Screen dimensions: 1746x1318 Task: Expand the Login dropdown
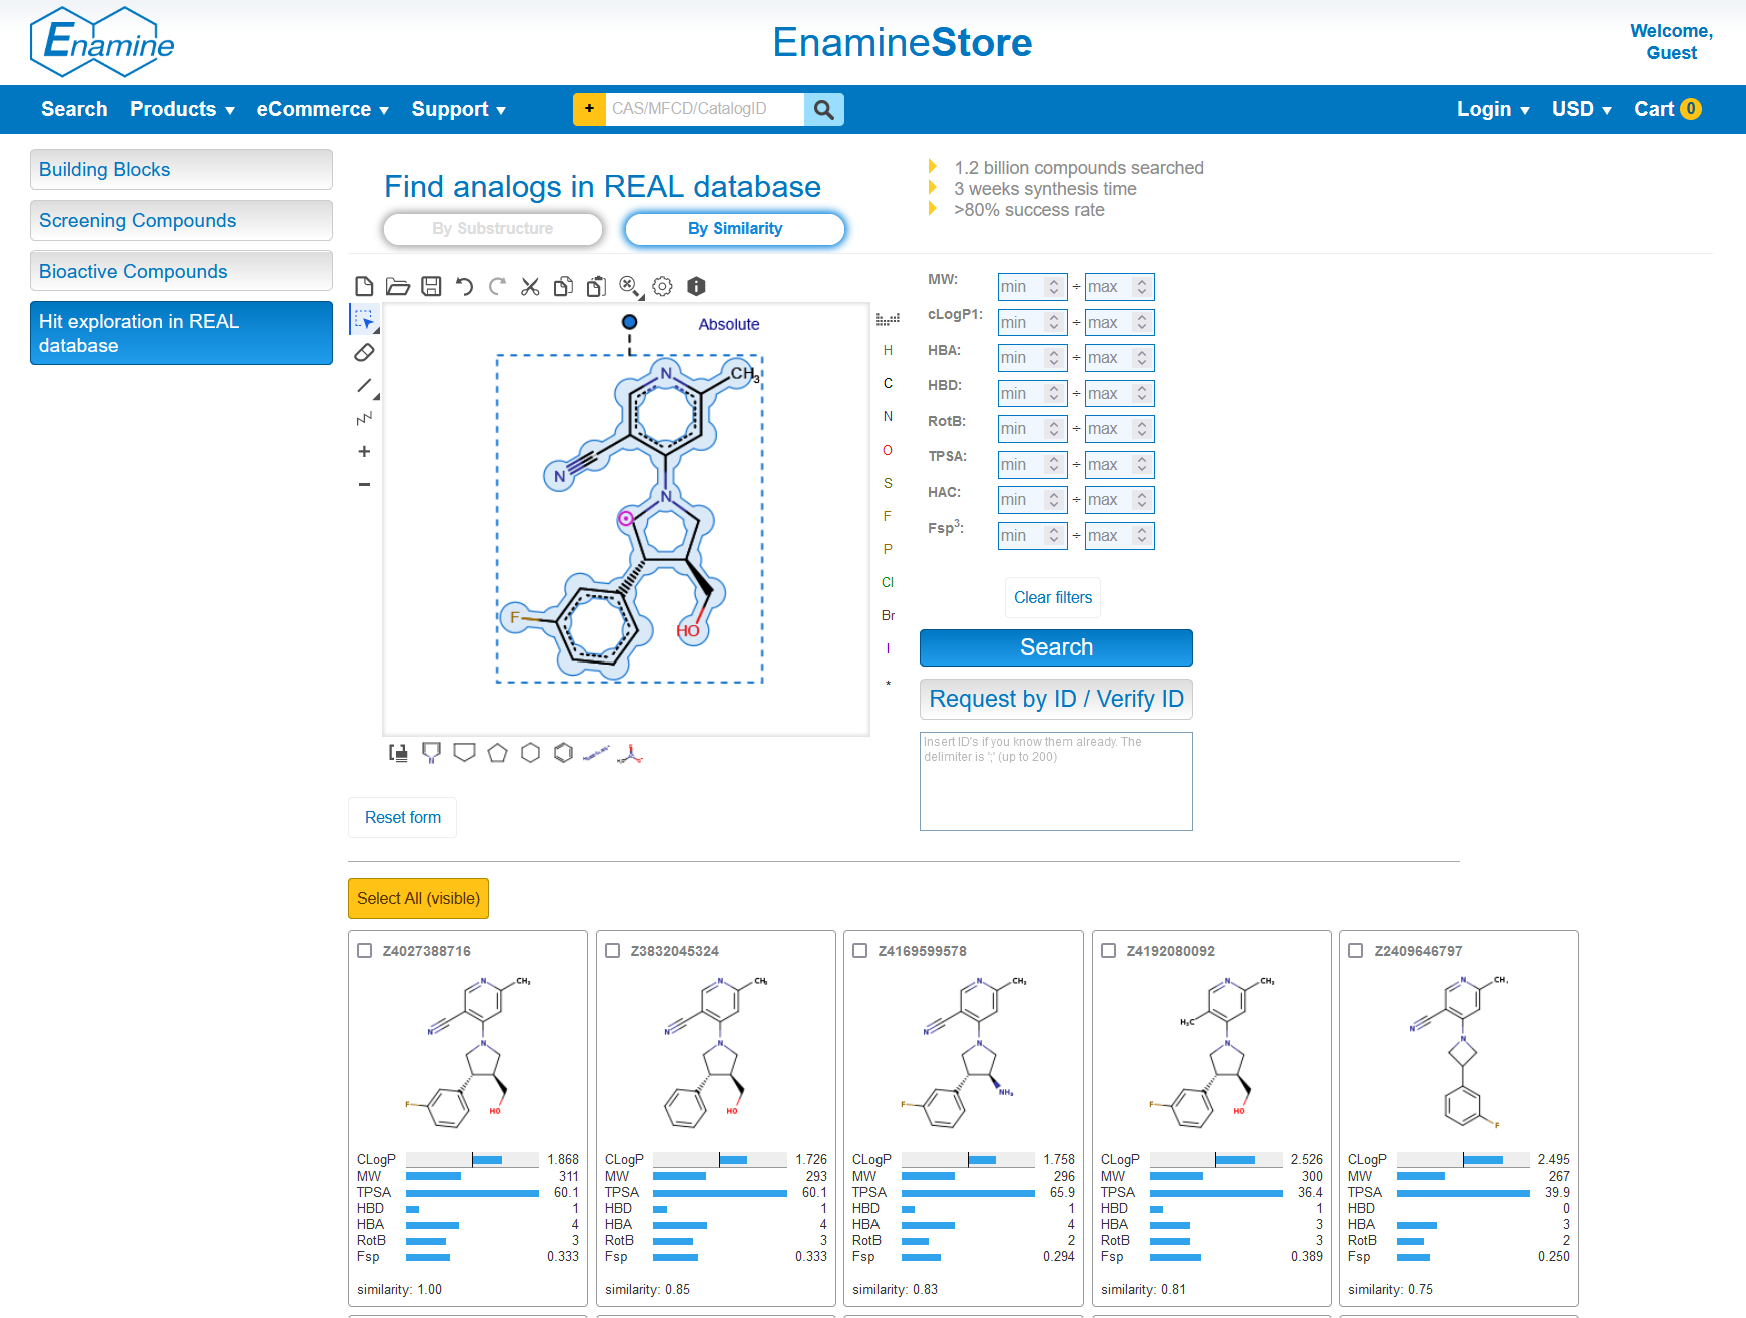point(1492,109)
